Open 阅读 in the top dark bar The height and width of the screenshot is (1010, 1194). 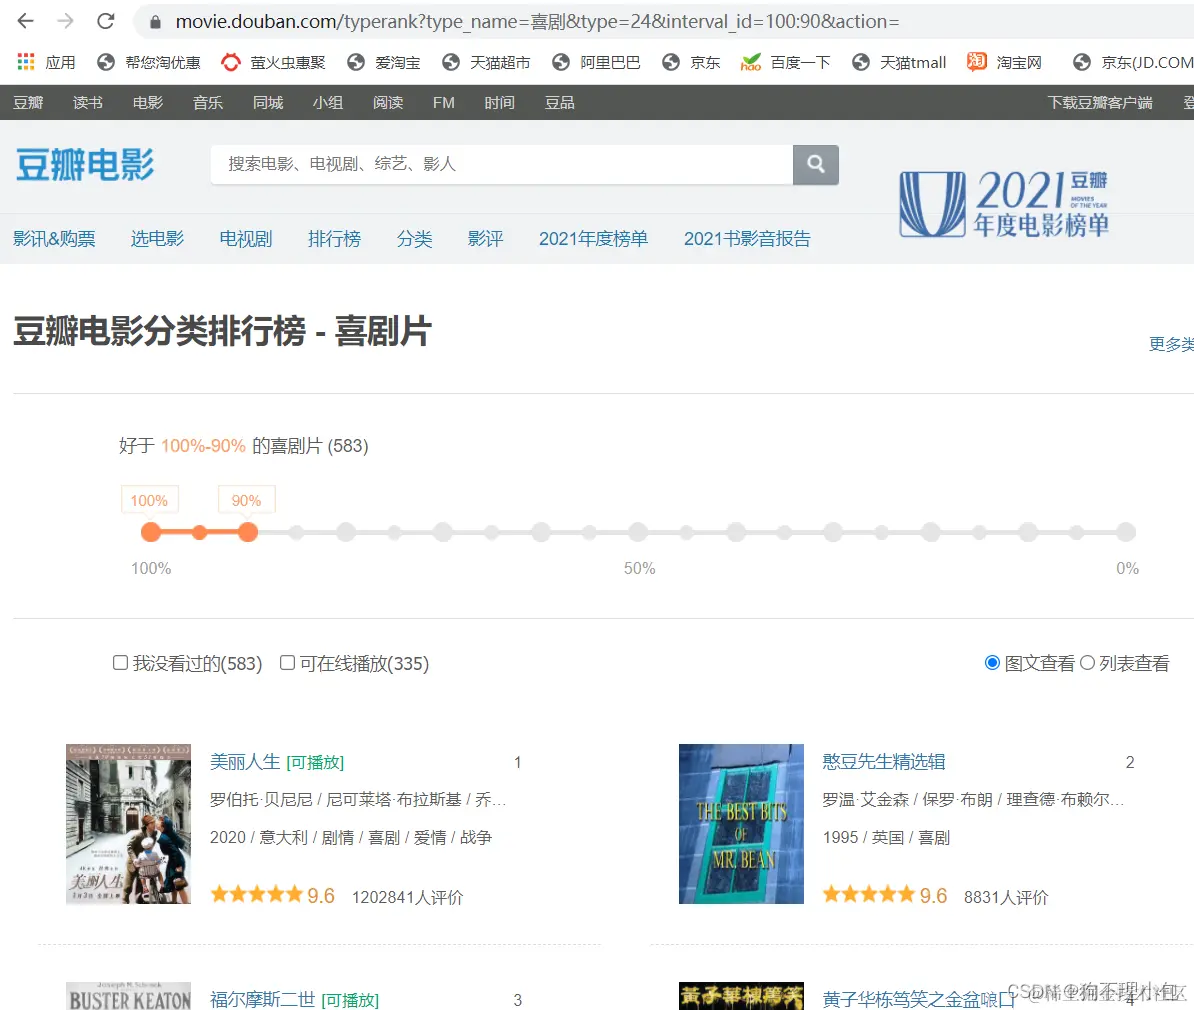click(x=388, y=103)
